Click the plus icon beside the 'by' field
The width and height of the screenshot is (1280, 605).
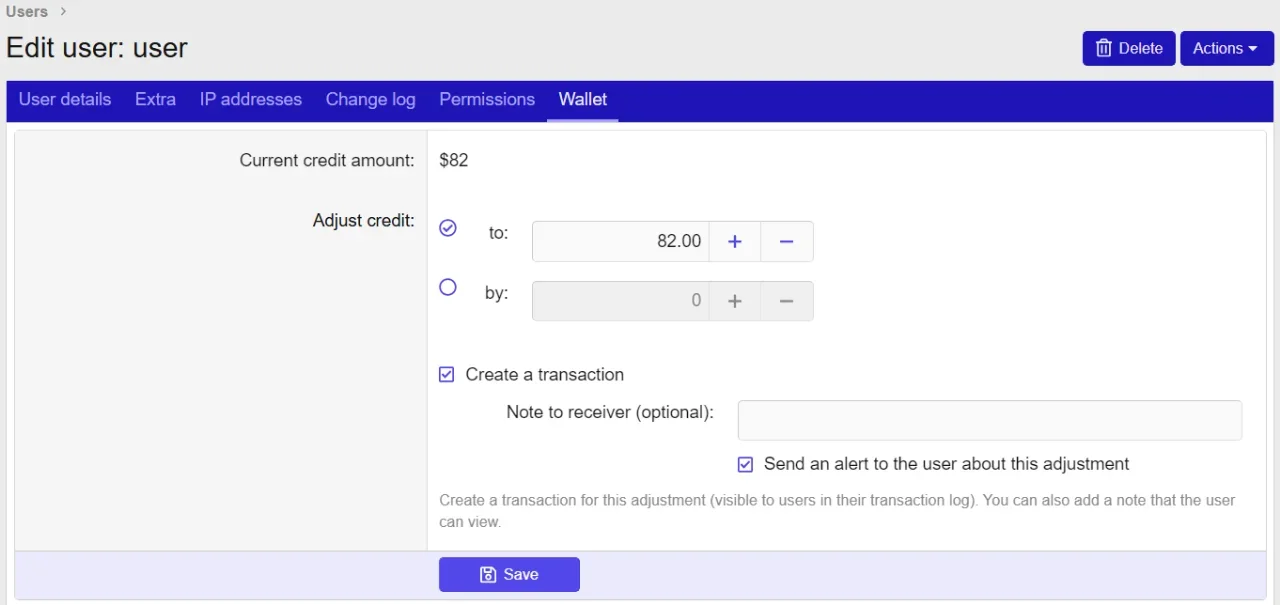click(734, 300)
